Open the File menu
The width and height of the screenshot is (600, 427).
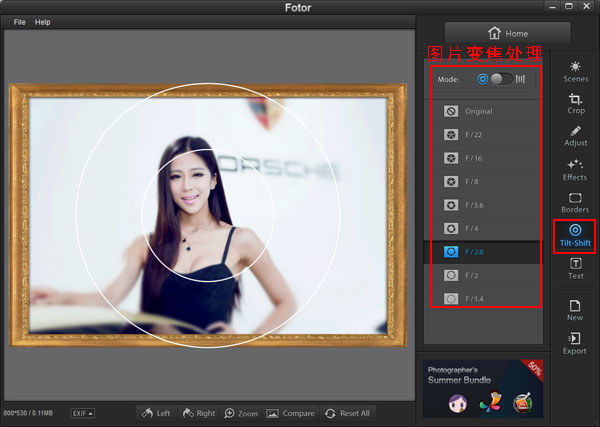tap(20, 22)
